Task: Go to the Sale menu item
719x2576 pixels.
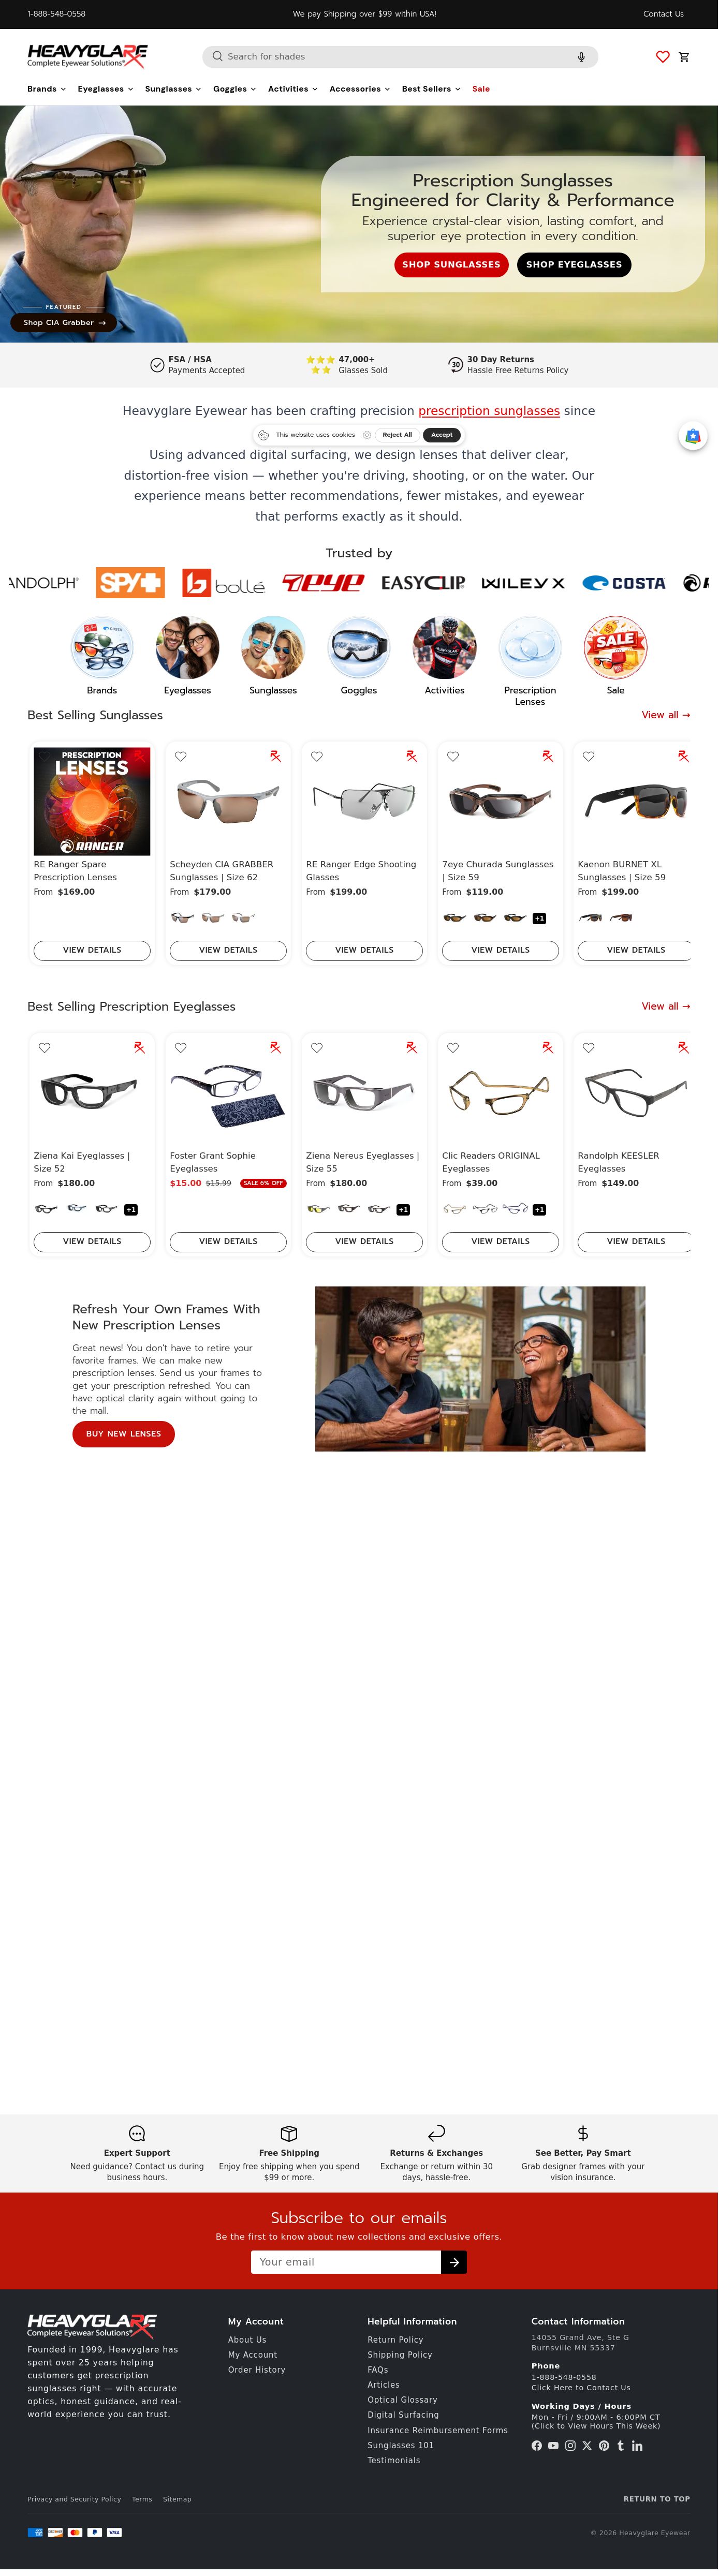Action: 481,89
